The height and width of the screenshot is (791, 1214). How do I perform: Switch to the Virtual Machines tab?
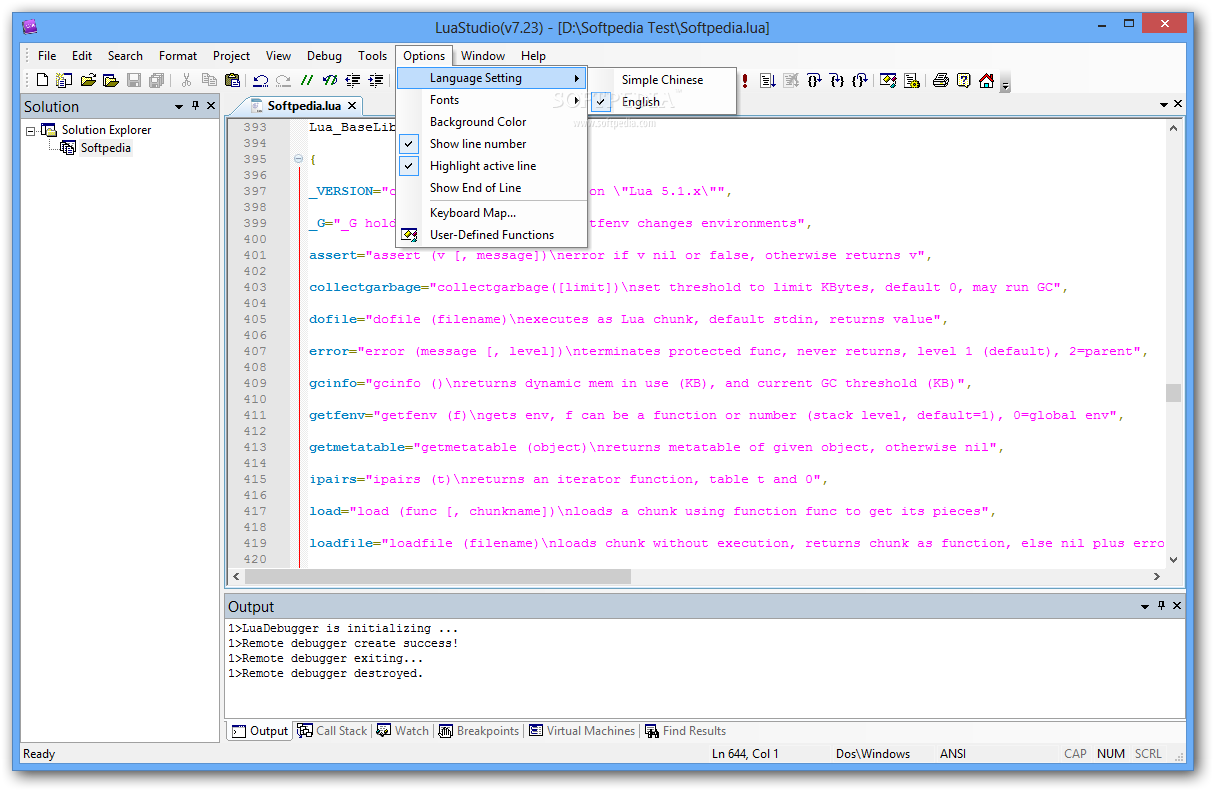[x=582, y=731]
